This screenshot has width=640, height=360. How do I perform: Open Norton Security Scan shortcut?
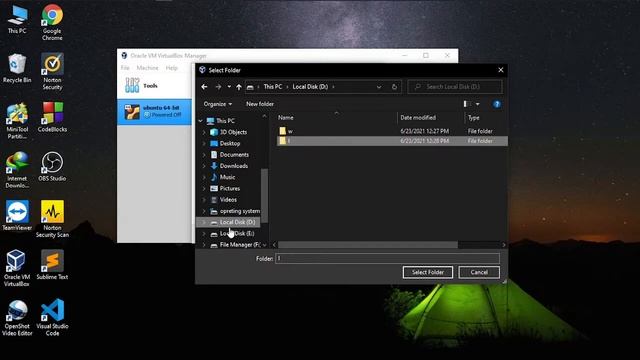52,219
